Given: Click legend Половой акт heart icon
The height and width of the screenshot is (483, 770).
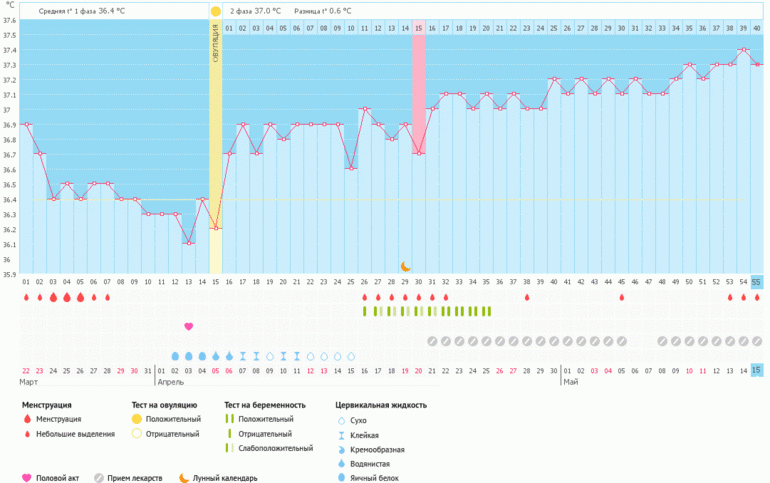Looking at the screenshot, I should [27, 478].
